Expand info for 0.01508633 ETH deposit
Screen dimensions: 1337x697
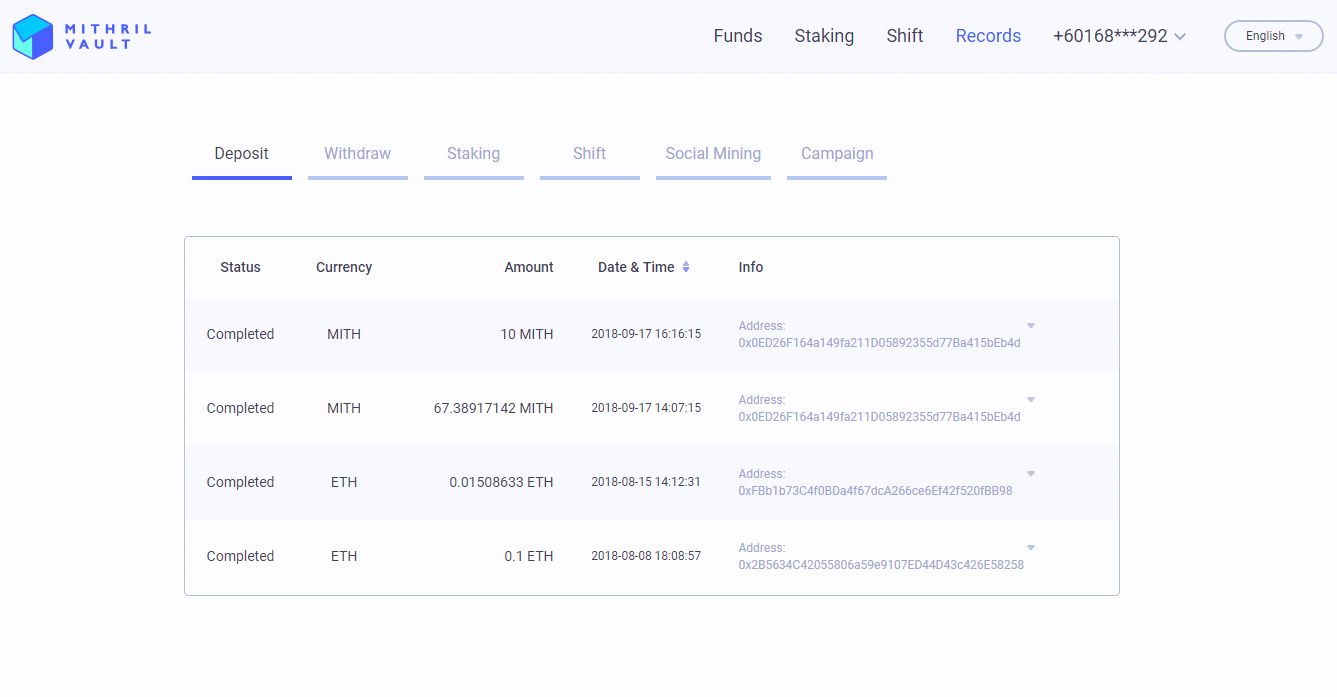pos(1031,474)
